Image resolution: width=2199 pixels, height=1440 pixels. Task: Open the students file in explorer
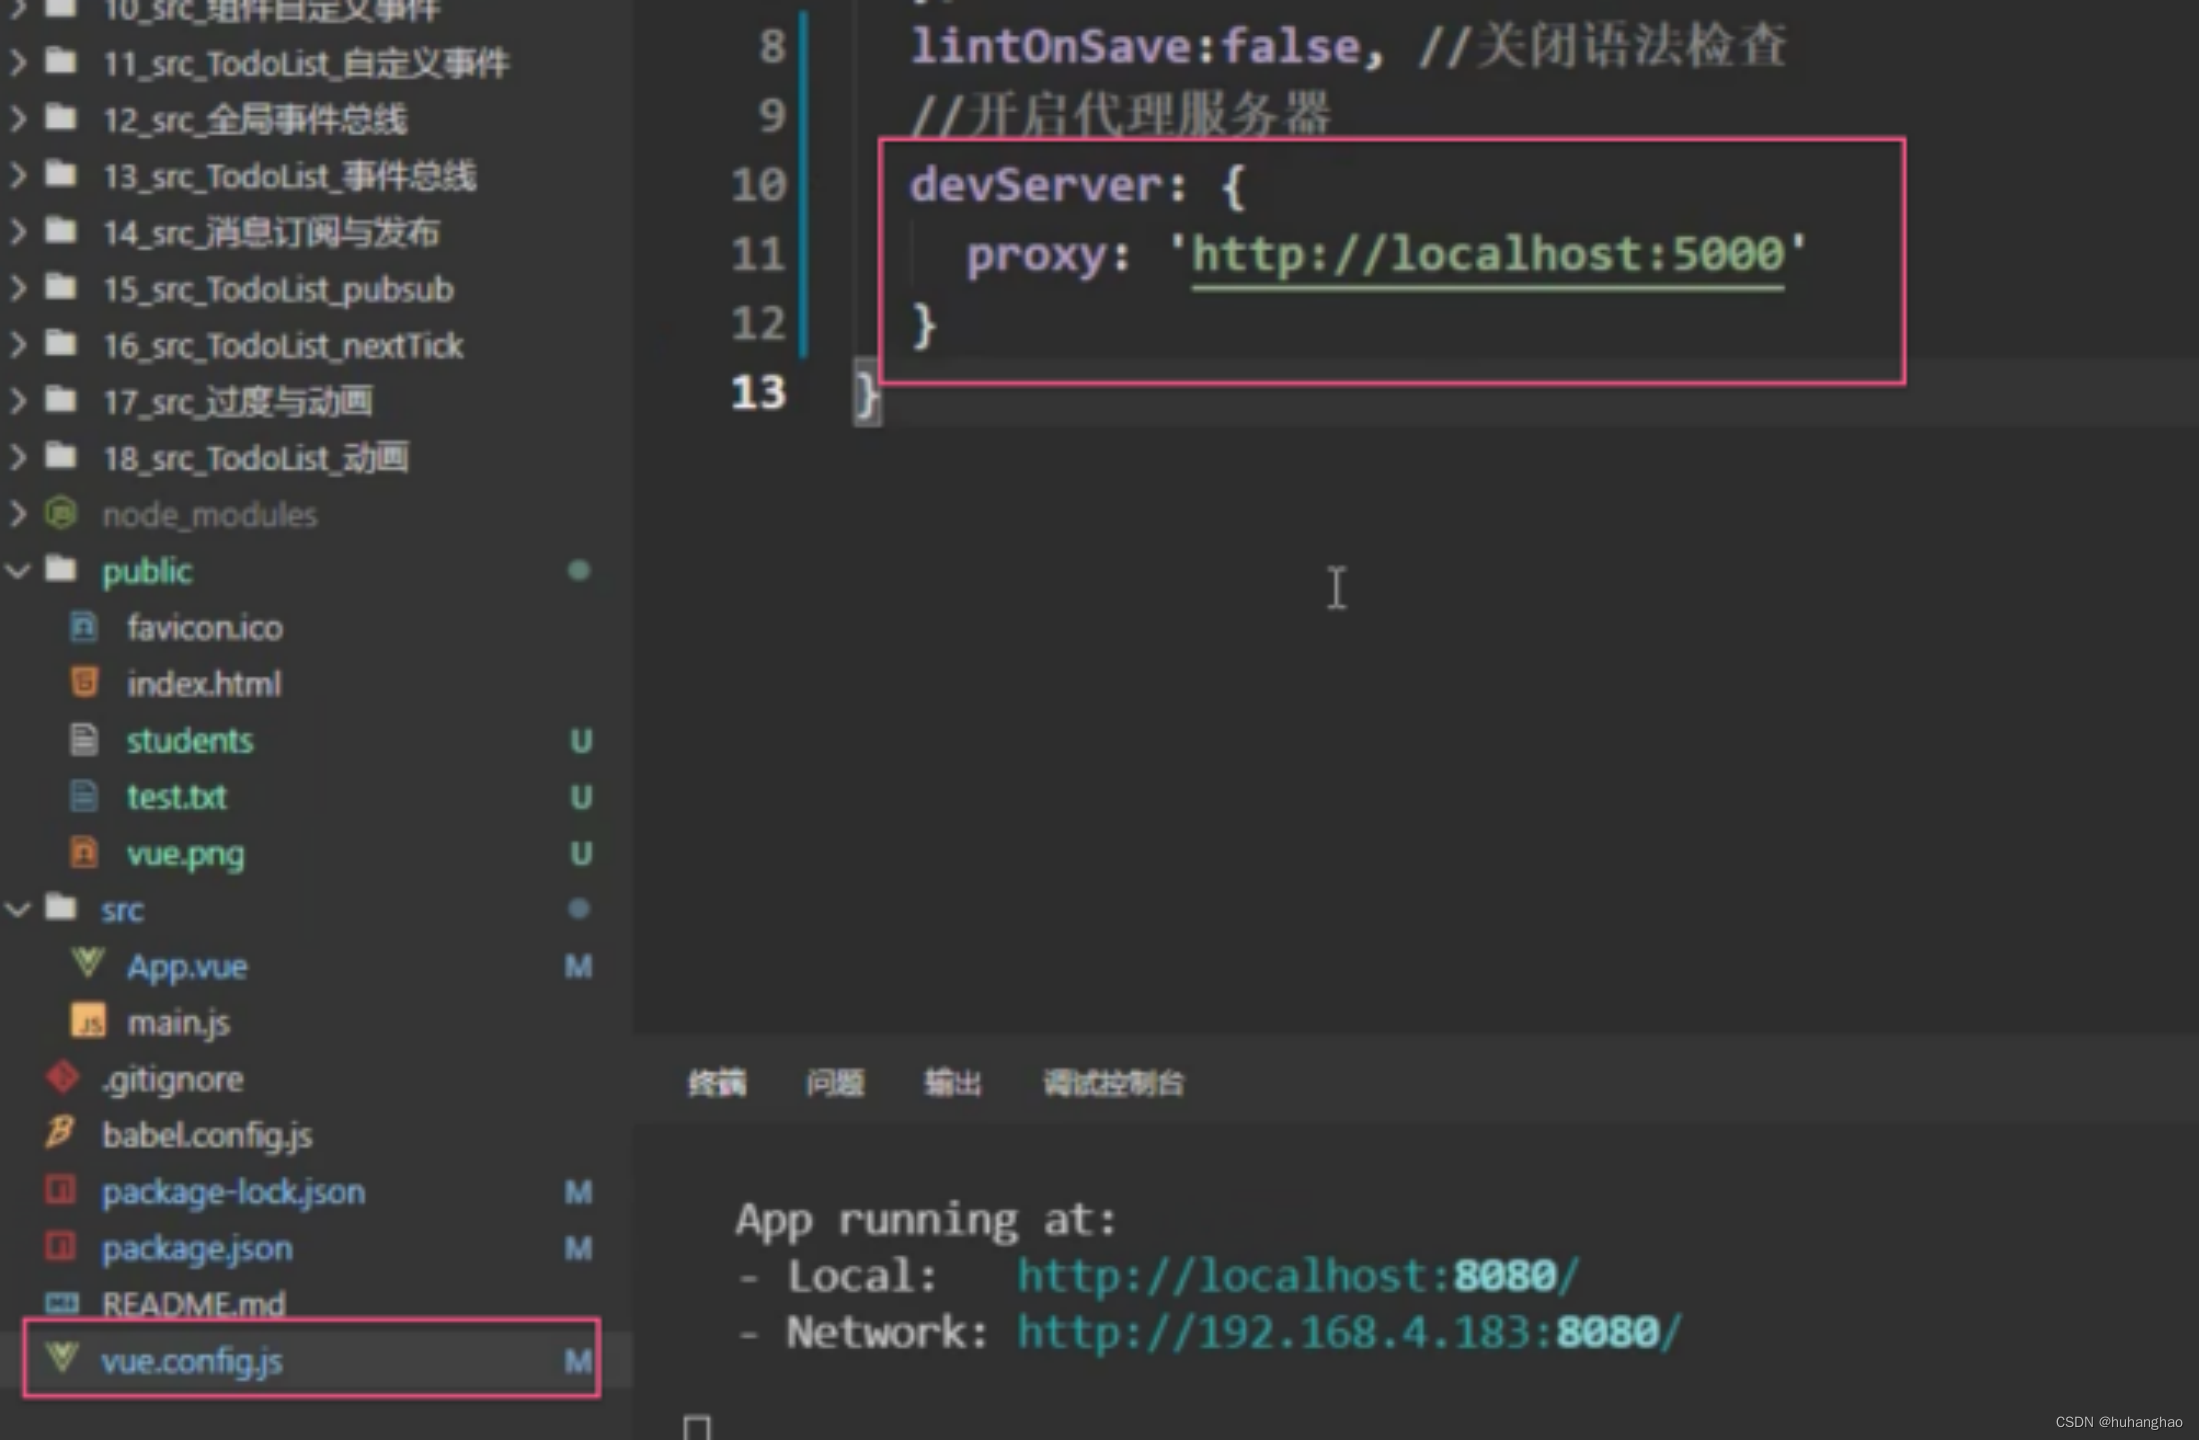[x=190, y=741]
